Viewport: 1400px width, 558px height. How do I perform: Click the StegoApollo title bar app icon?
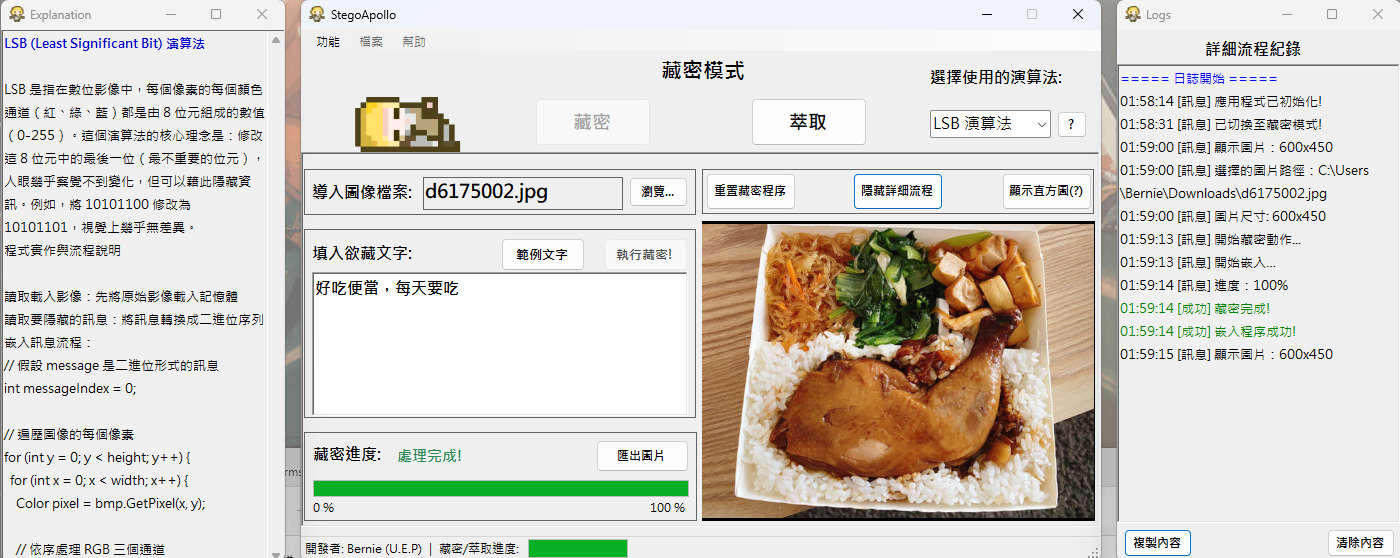[x=317, y=14]
